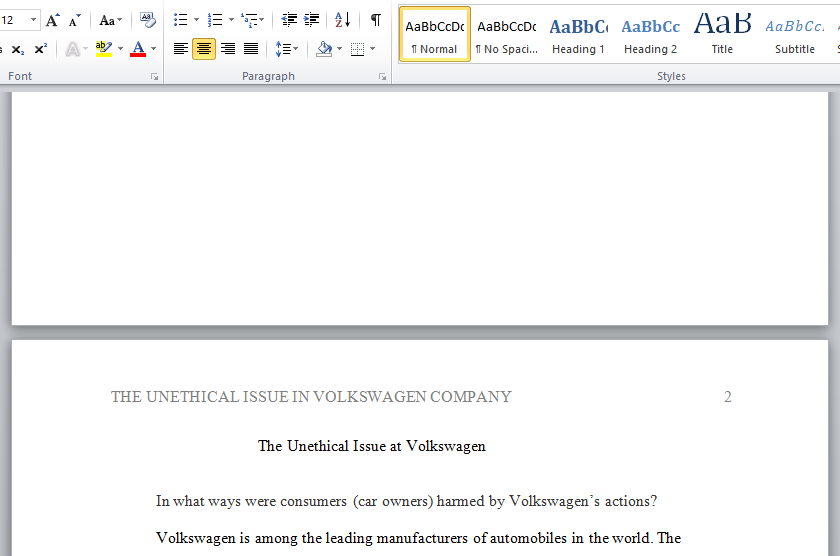Open the highlight color dropdown arrow
840x556 pixels.
click(x=121, y=49)
